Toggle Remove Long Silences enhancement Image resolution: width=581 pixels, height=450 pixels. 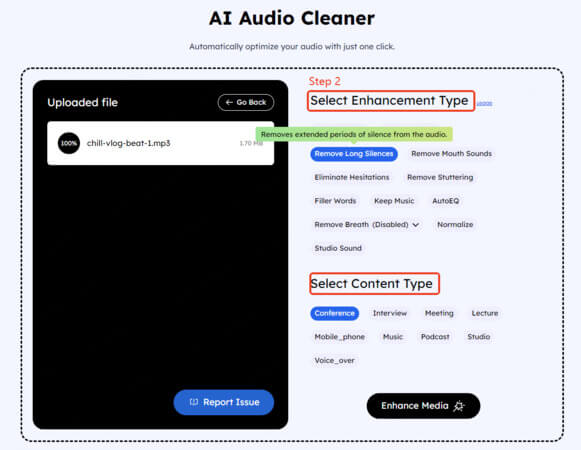[354, 154]
